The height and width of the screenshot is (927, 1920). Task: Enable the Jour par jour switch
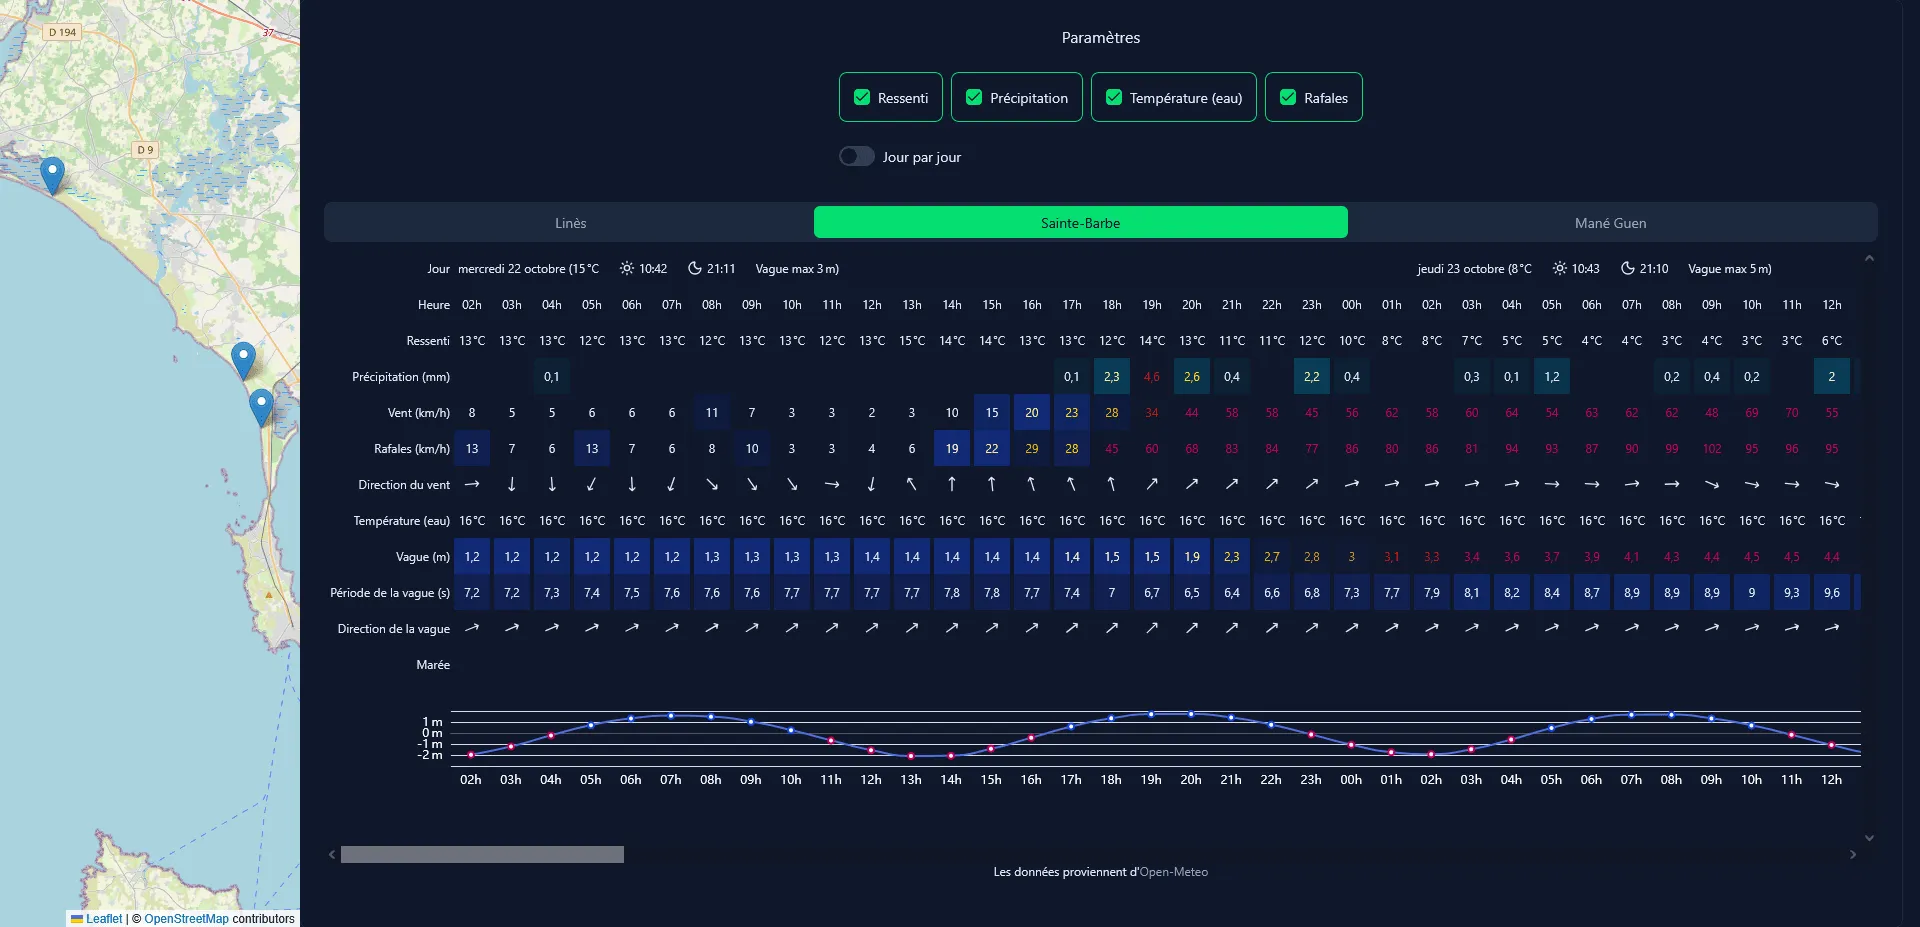857,157
